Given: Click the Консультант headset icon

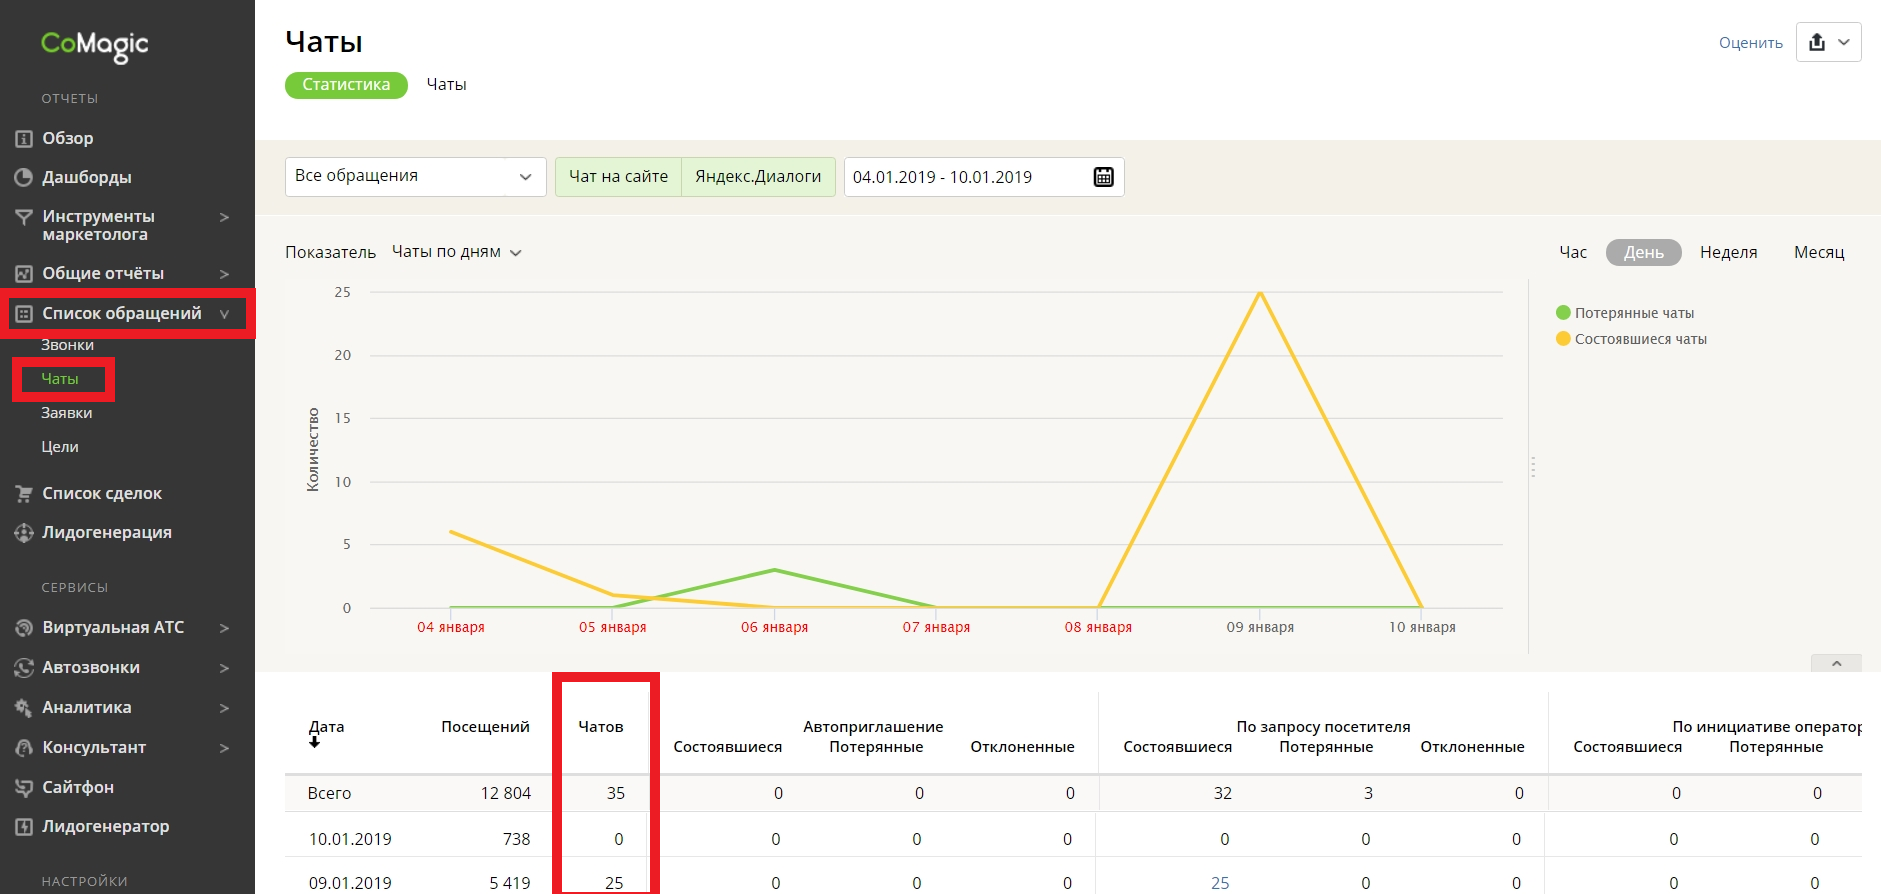Looking at the screenshot, I should (x=24, y=748).
